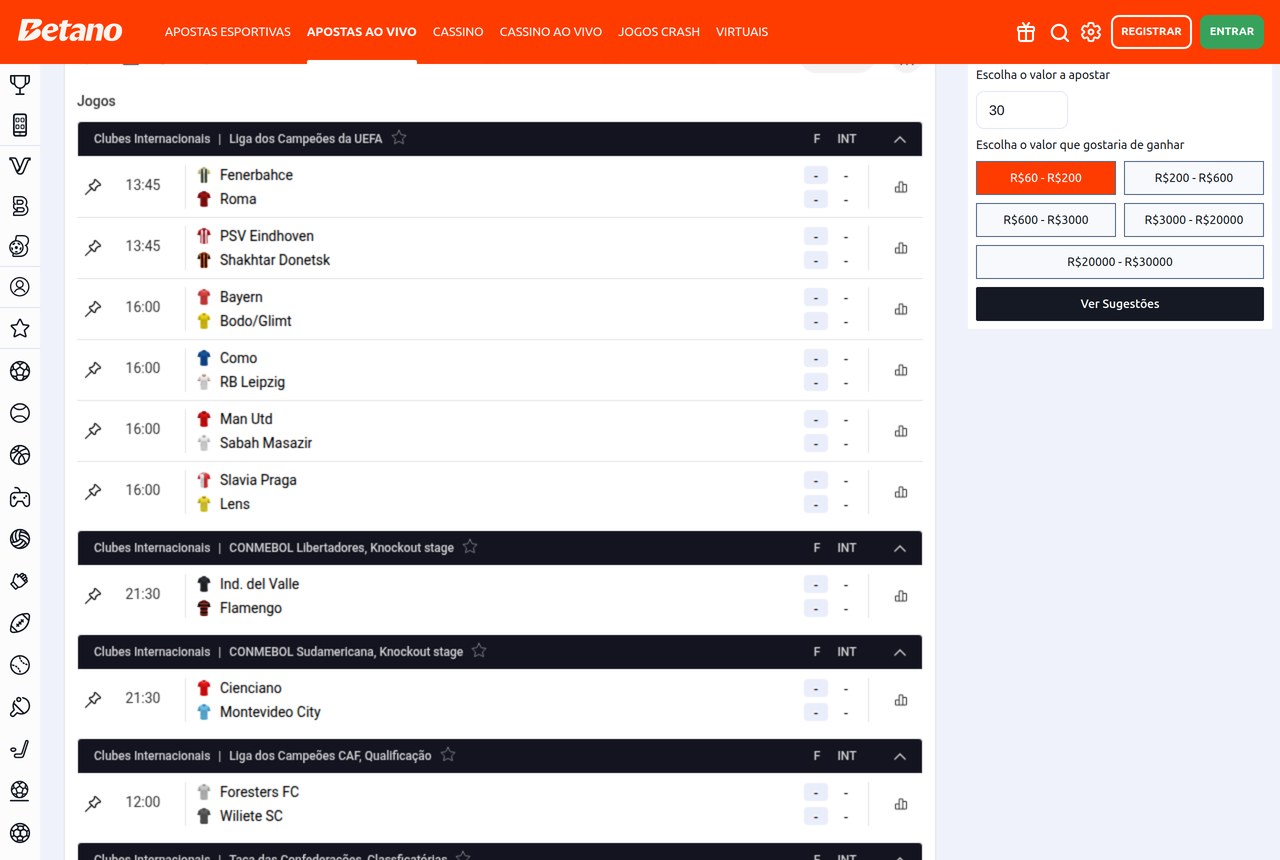Pin the Man Utd vs Sabah Masazir match
1280x860 pixels.
[93, 431]
